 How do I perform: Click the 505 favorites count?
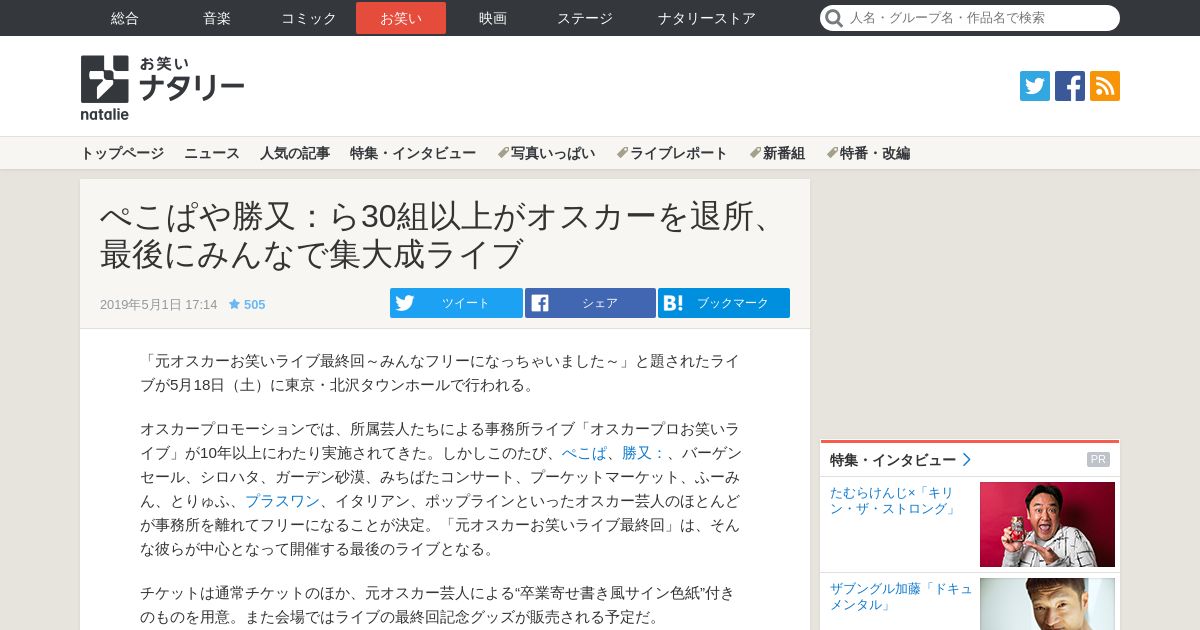coord(254,304)
